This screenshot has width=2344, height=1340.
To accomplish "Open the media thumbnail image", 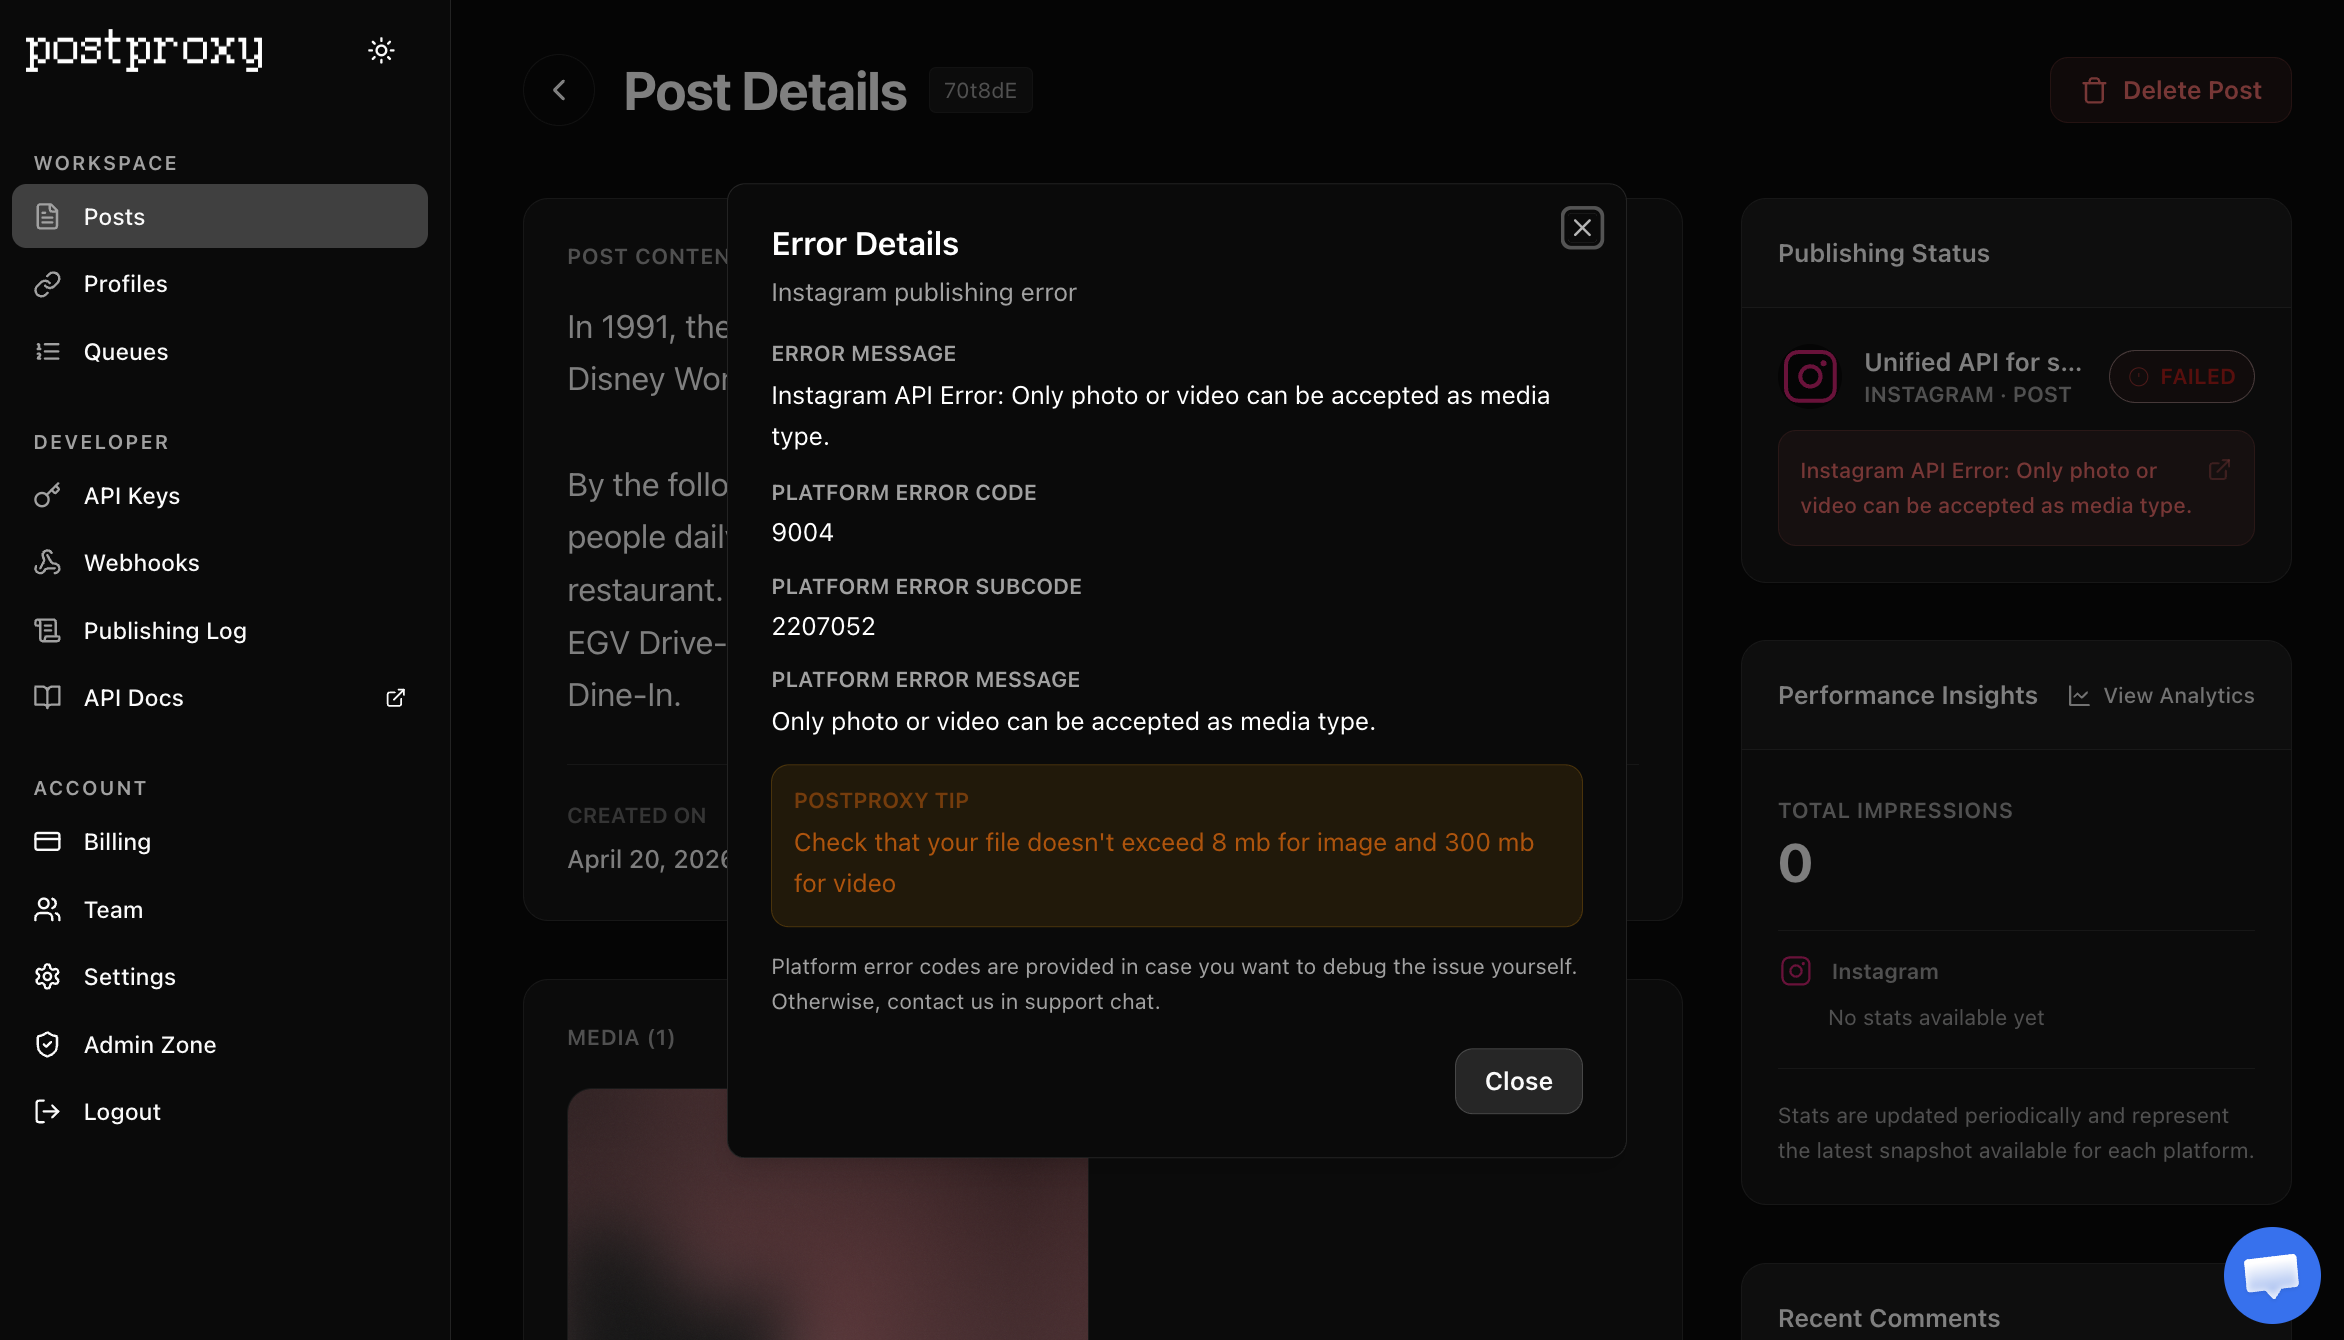I will point(827,1214).
